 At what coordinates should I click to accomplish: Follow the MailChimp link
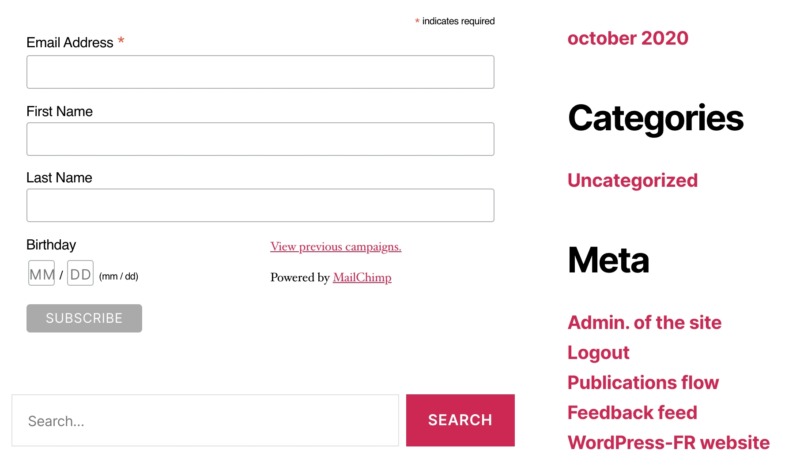pyautogui.click(x=362, y=278)
